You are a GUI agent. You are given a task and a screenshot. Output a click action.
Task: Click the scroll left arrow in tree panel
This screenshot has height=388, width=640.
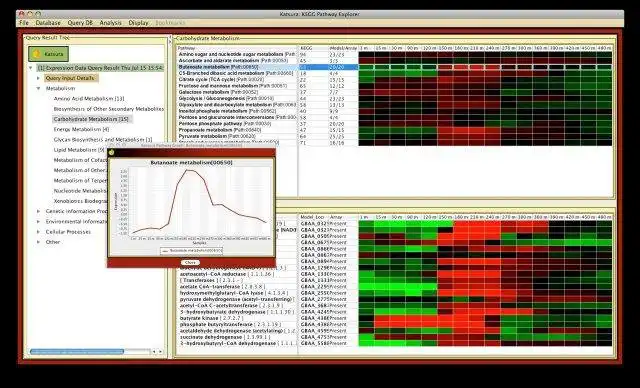coord(154,351)
